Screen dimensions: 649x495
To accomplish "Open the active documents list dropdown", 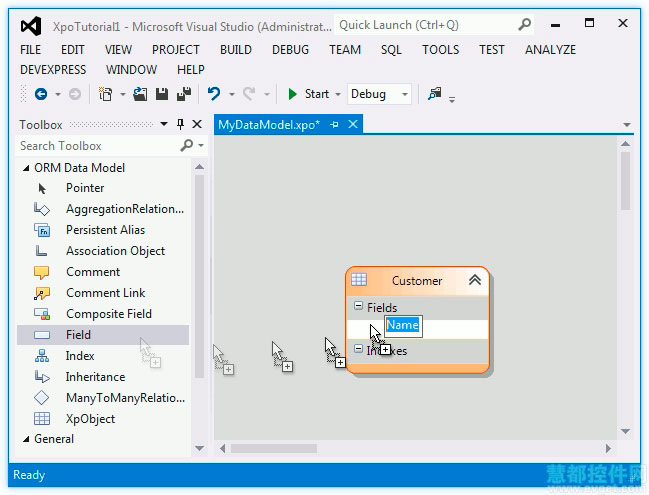I will pos(627,125).
